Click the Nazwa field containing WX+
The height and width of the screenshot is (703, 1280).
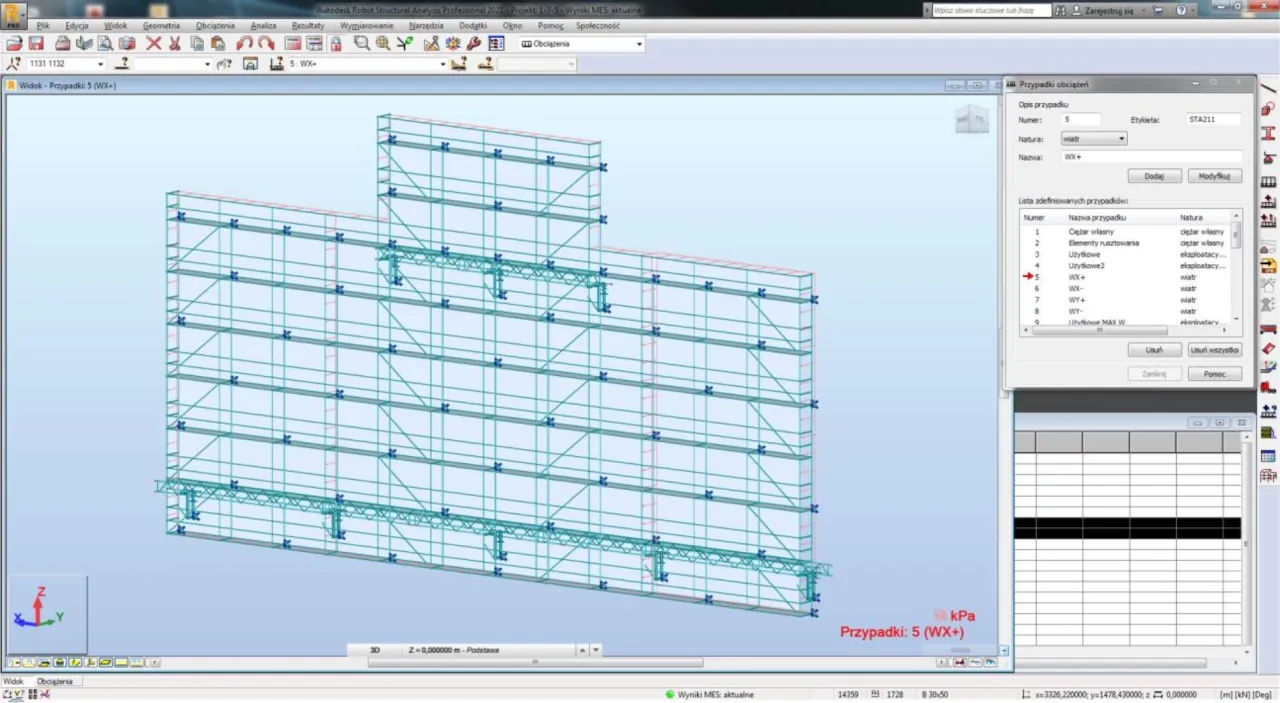coord(1150,157)
